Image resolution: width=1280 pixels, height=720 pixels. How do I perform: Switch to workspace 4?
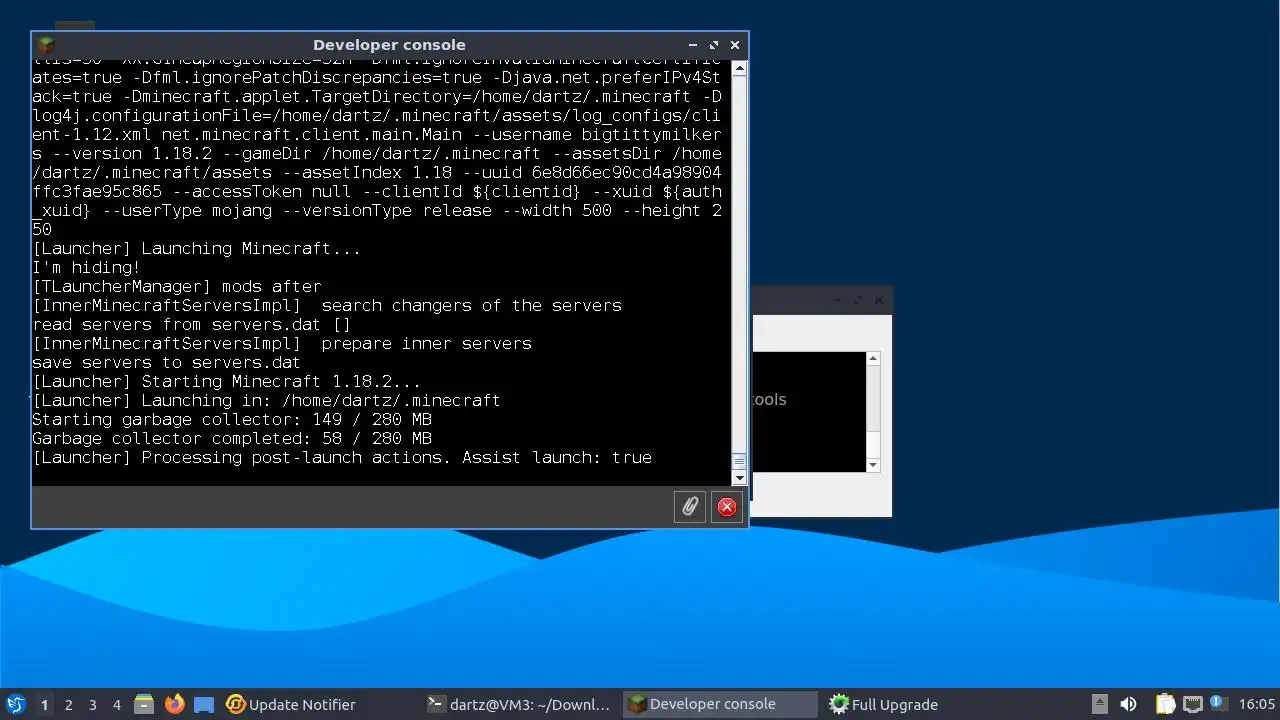(116, 705)
